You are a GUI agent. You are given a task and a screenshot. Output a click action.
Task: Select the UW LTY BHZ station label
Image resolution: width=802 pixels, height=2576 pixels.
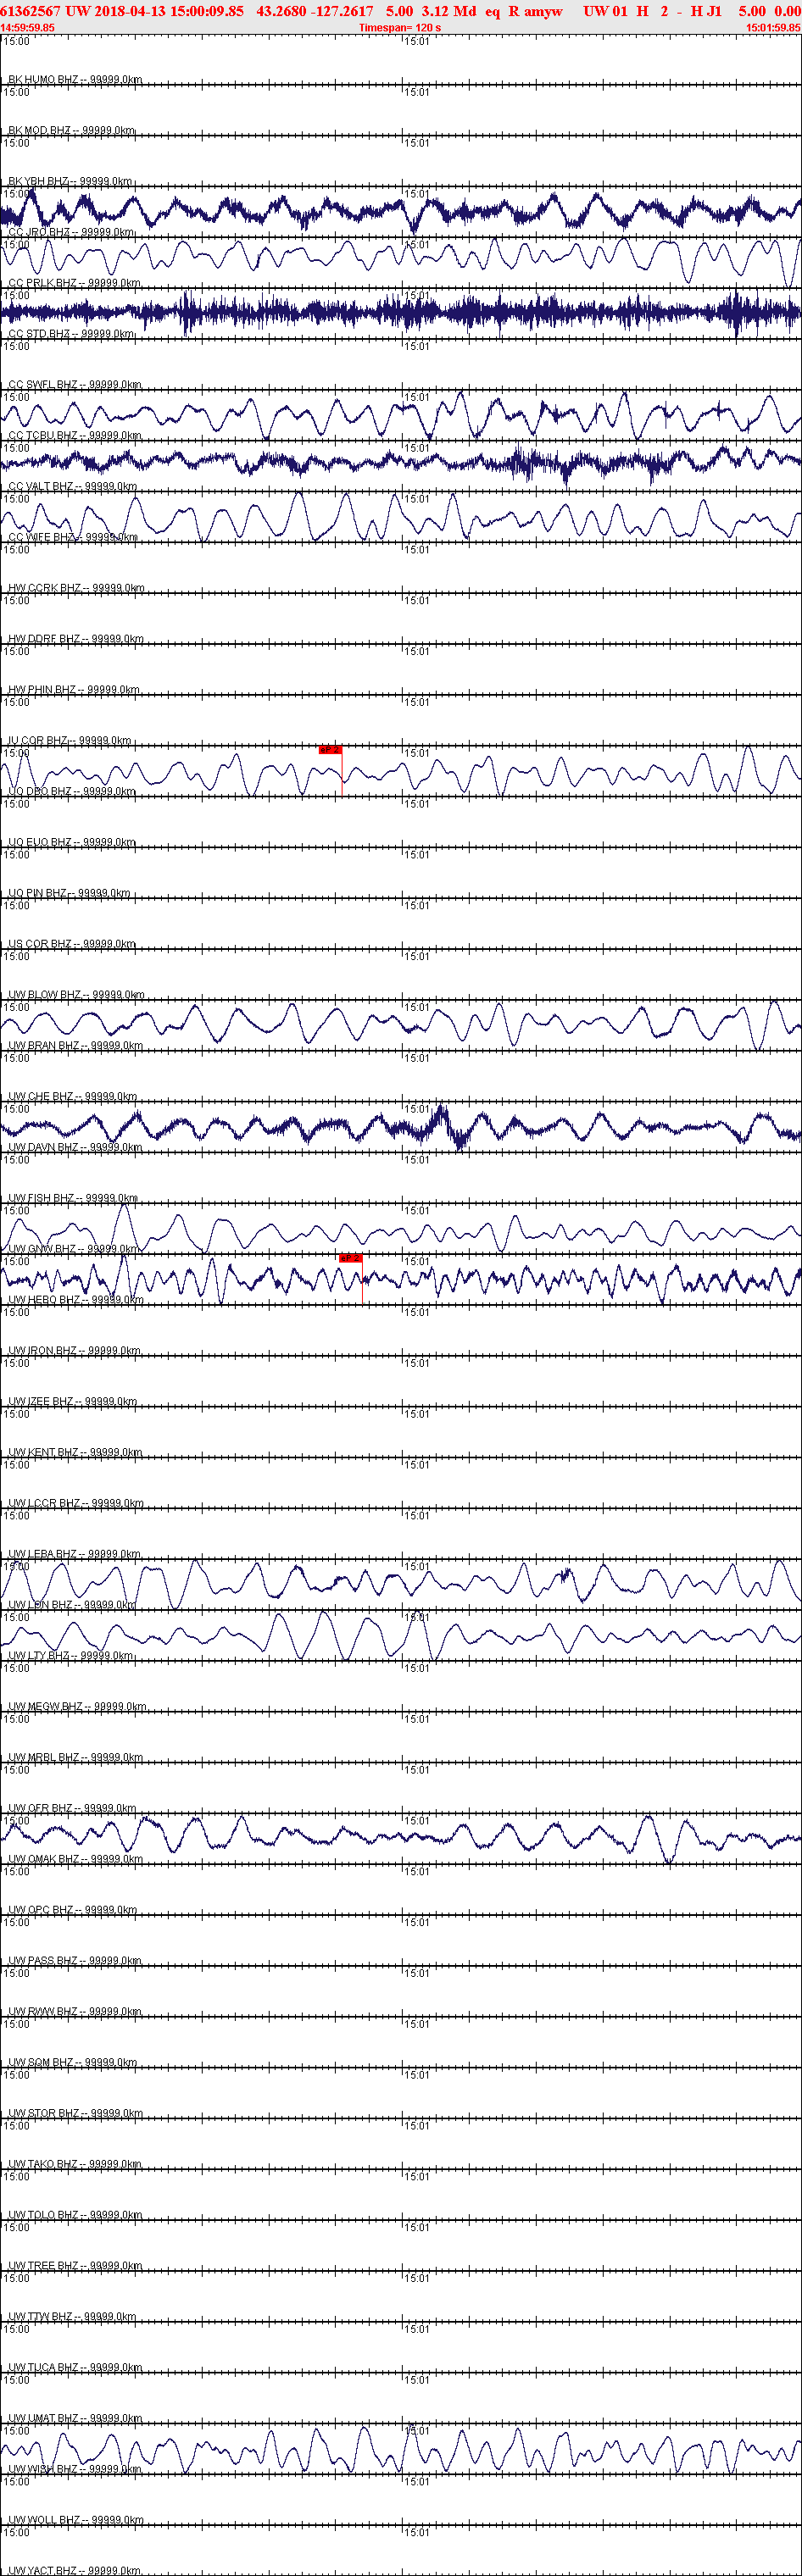click(x=71, y=1656)
